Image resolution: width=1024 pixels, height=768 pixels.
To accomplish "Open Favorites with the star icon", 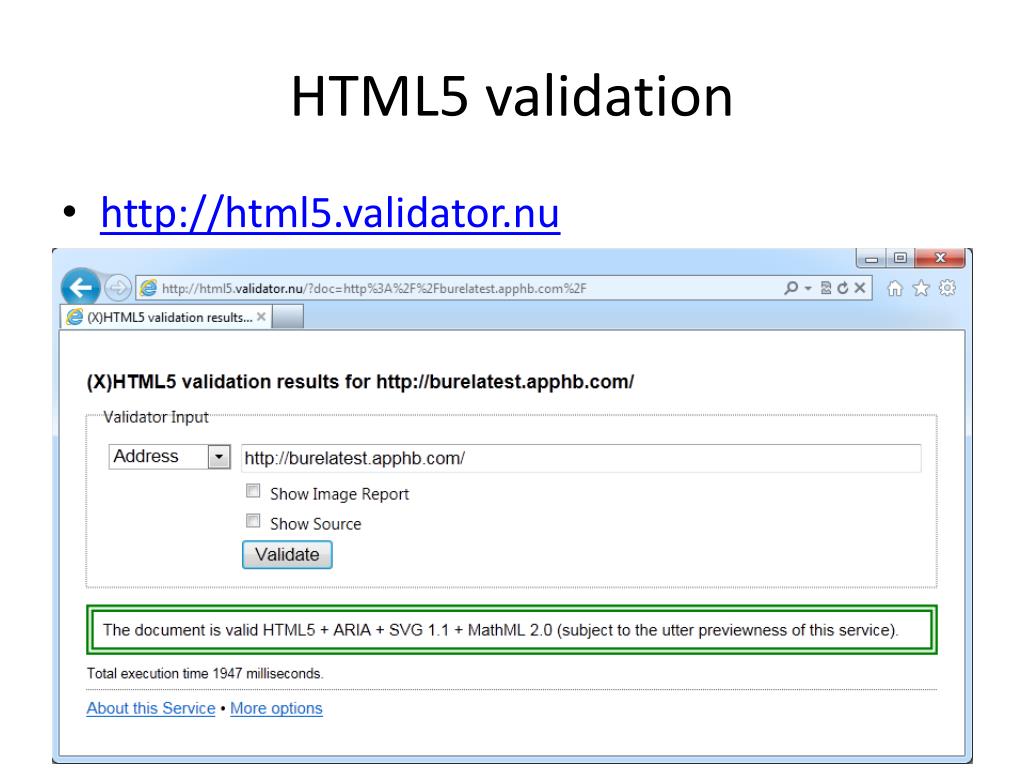I will click(x=921, y=288).
